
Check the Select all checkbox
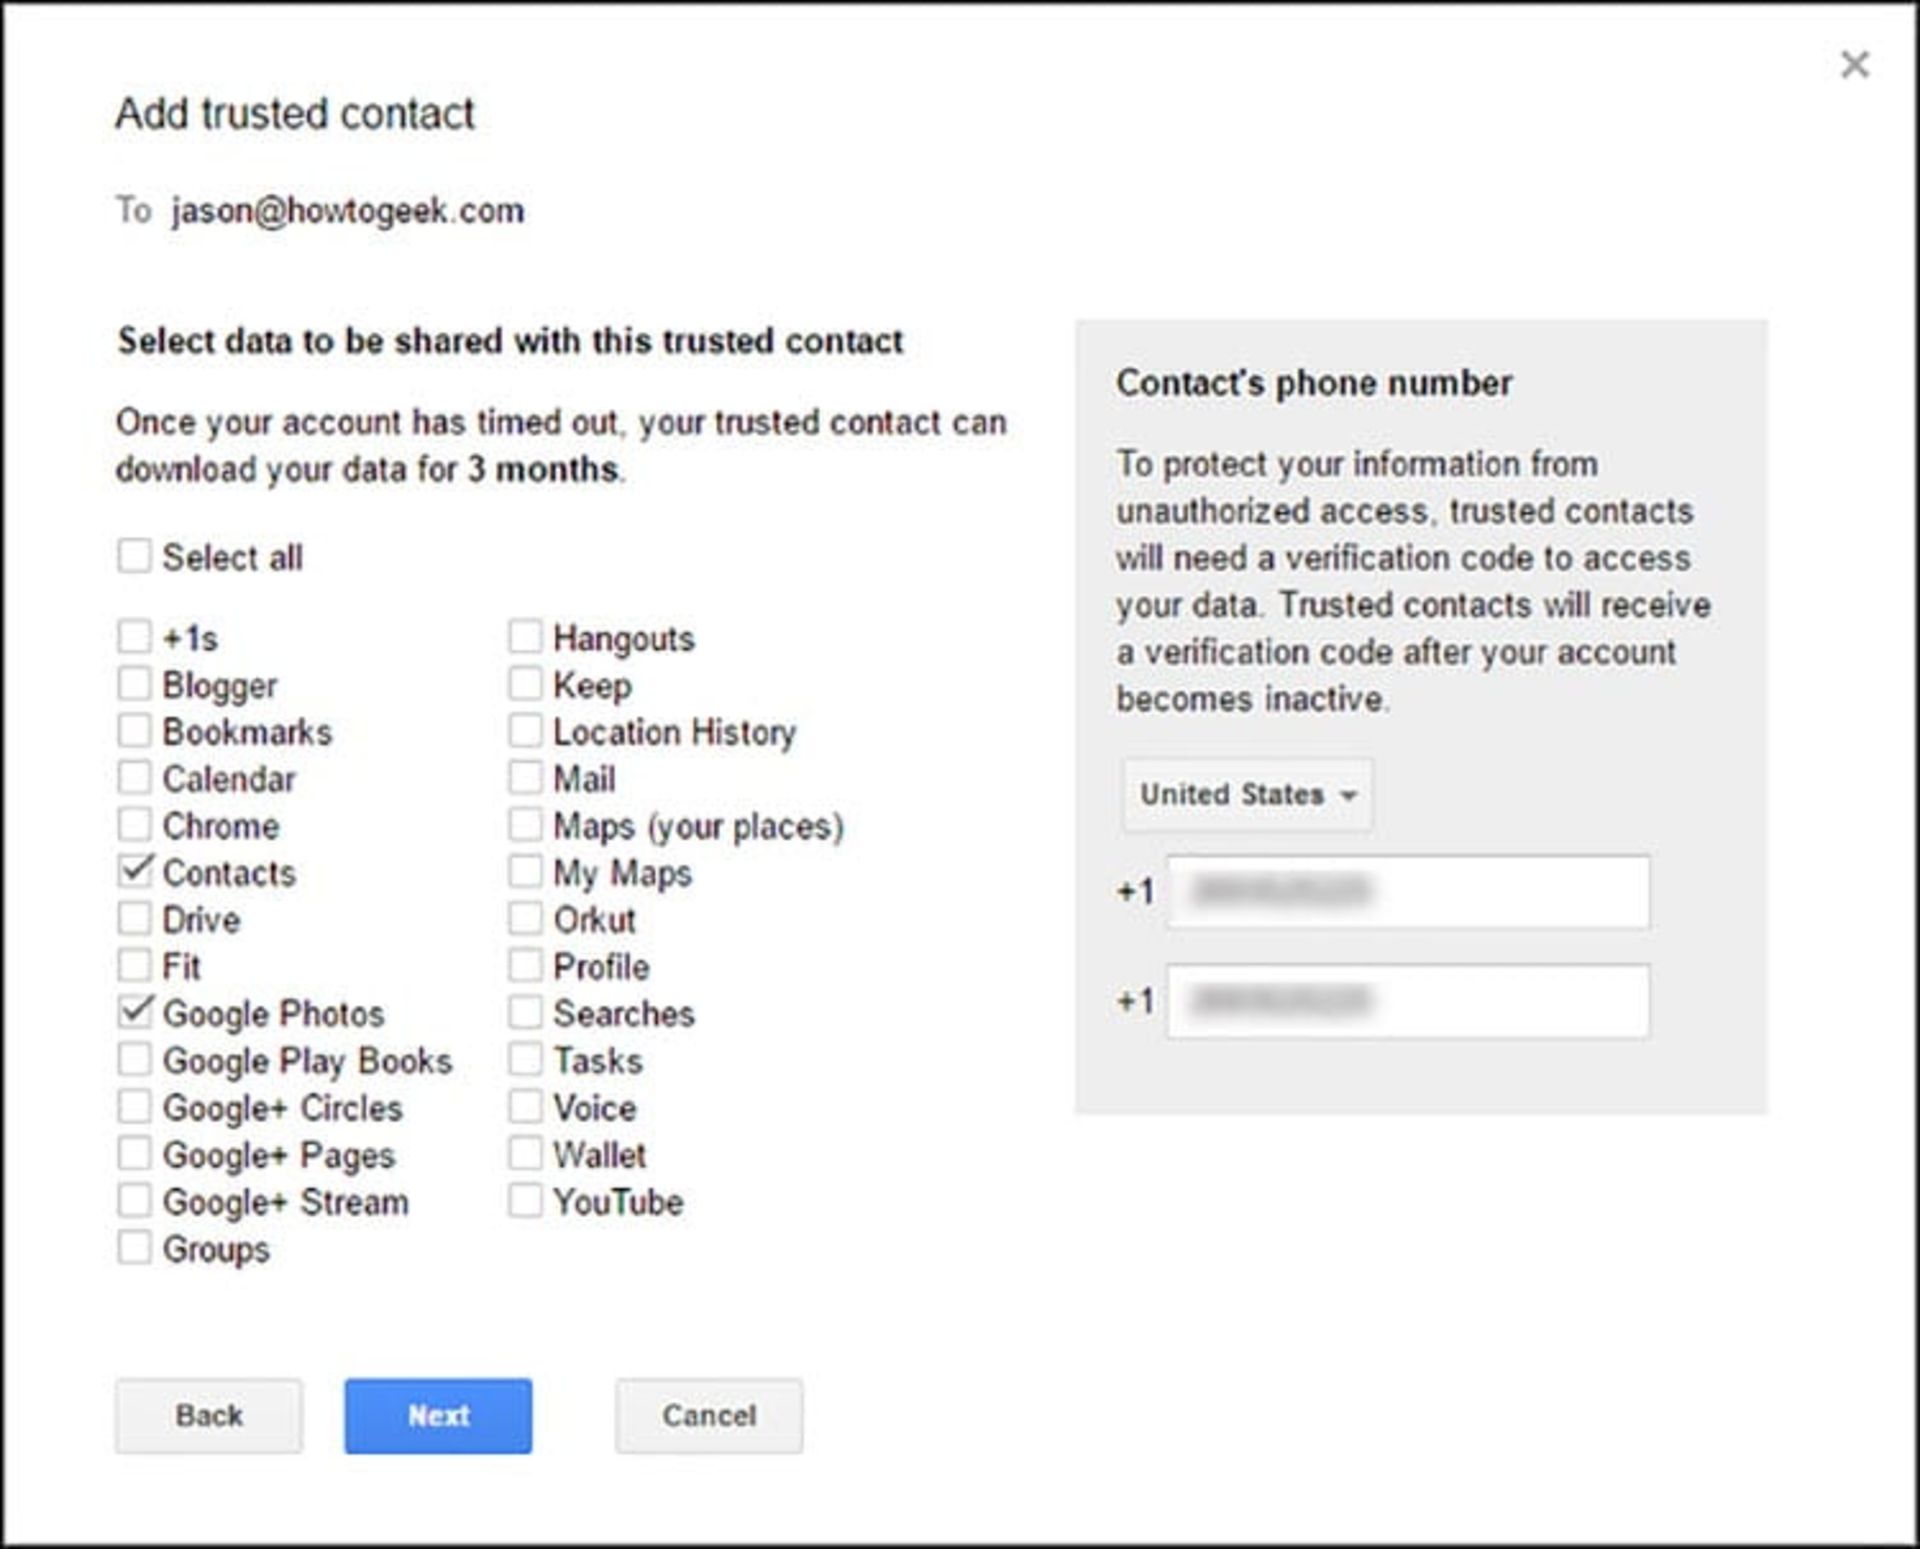[x=134, y=556]
